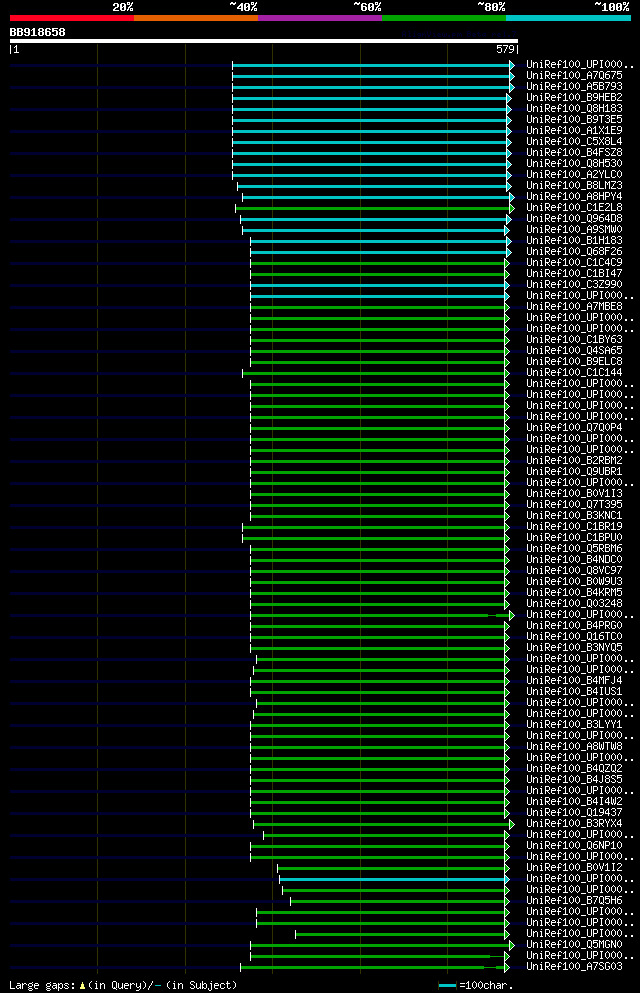
Task: Select UniRef100_A9SMW0 label
Action: point(574,230)
